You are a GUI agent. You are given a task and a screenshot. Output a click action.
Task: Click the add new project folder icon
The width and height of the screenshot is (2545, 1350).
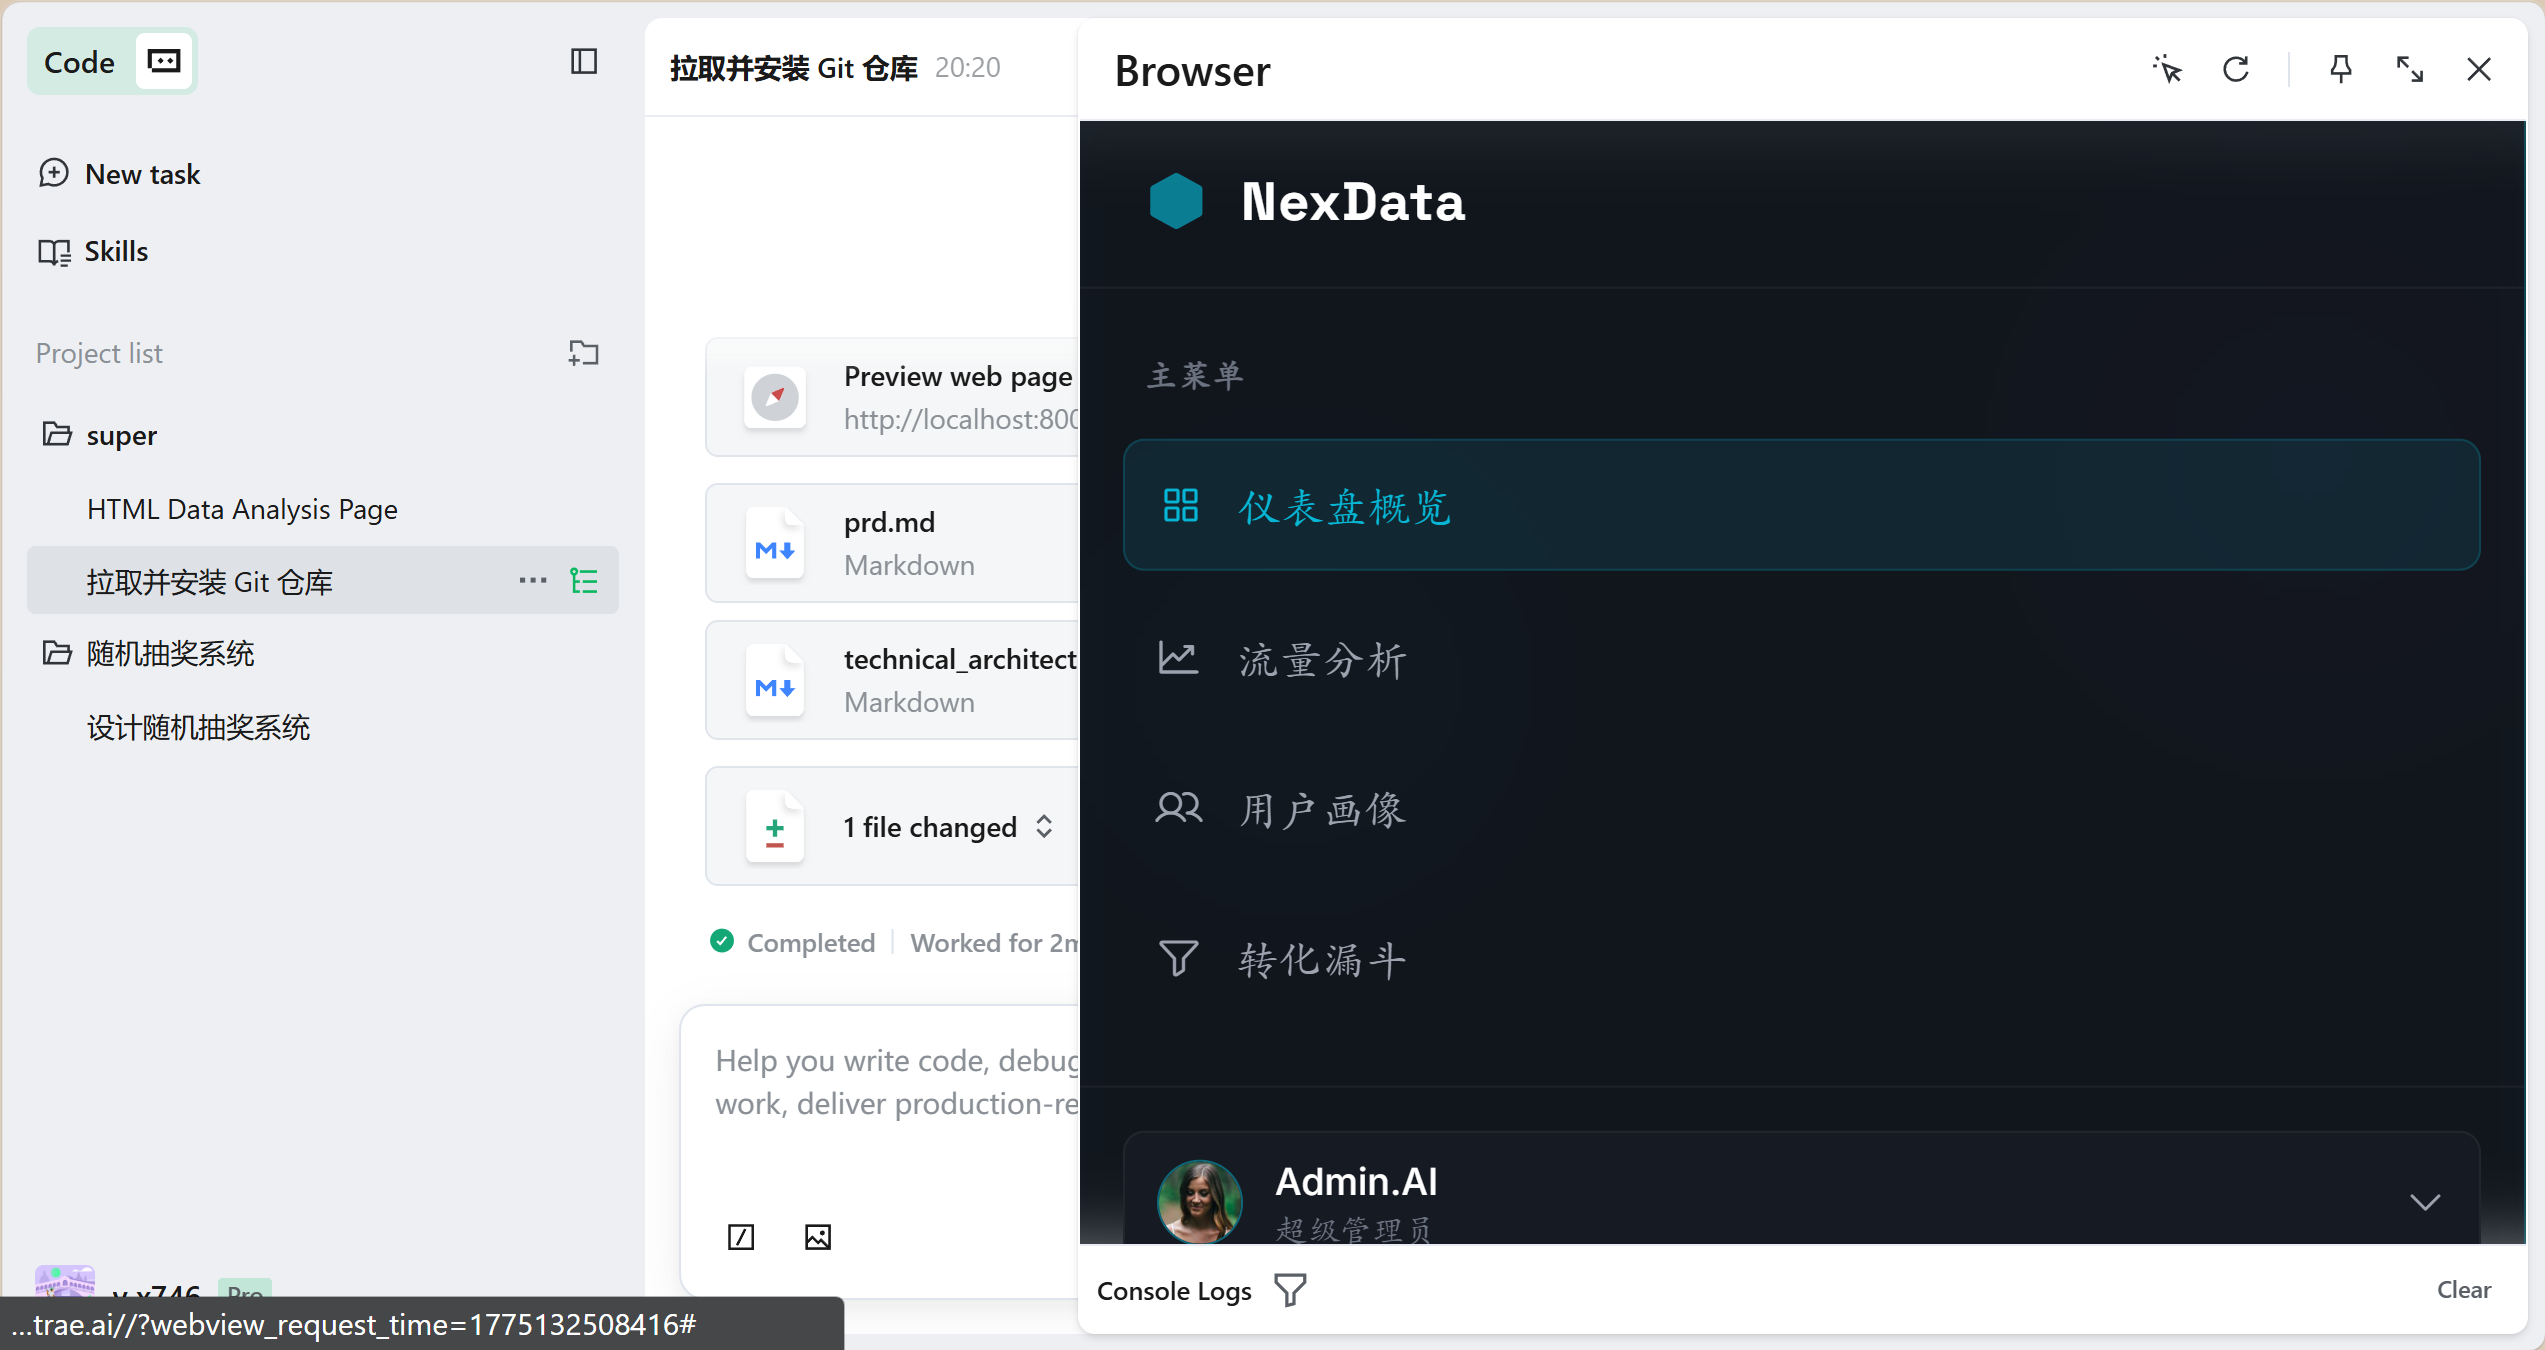click(583, 353)
